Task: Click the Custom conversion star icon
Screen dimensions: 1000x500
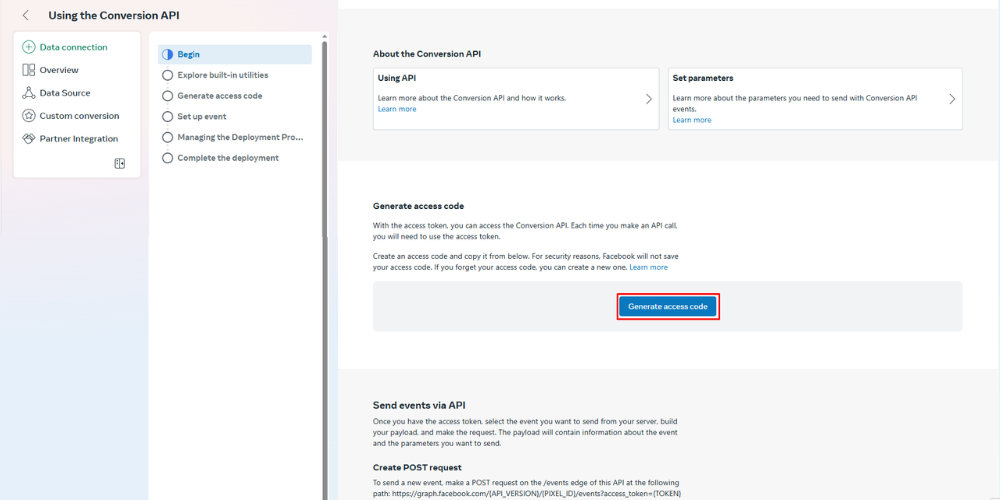Action: (x=29, y=116)
